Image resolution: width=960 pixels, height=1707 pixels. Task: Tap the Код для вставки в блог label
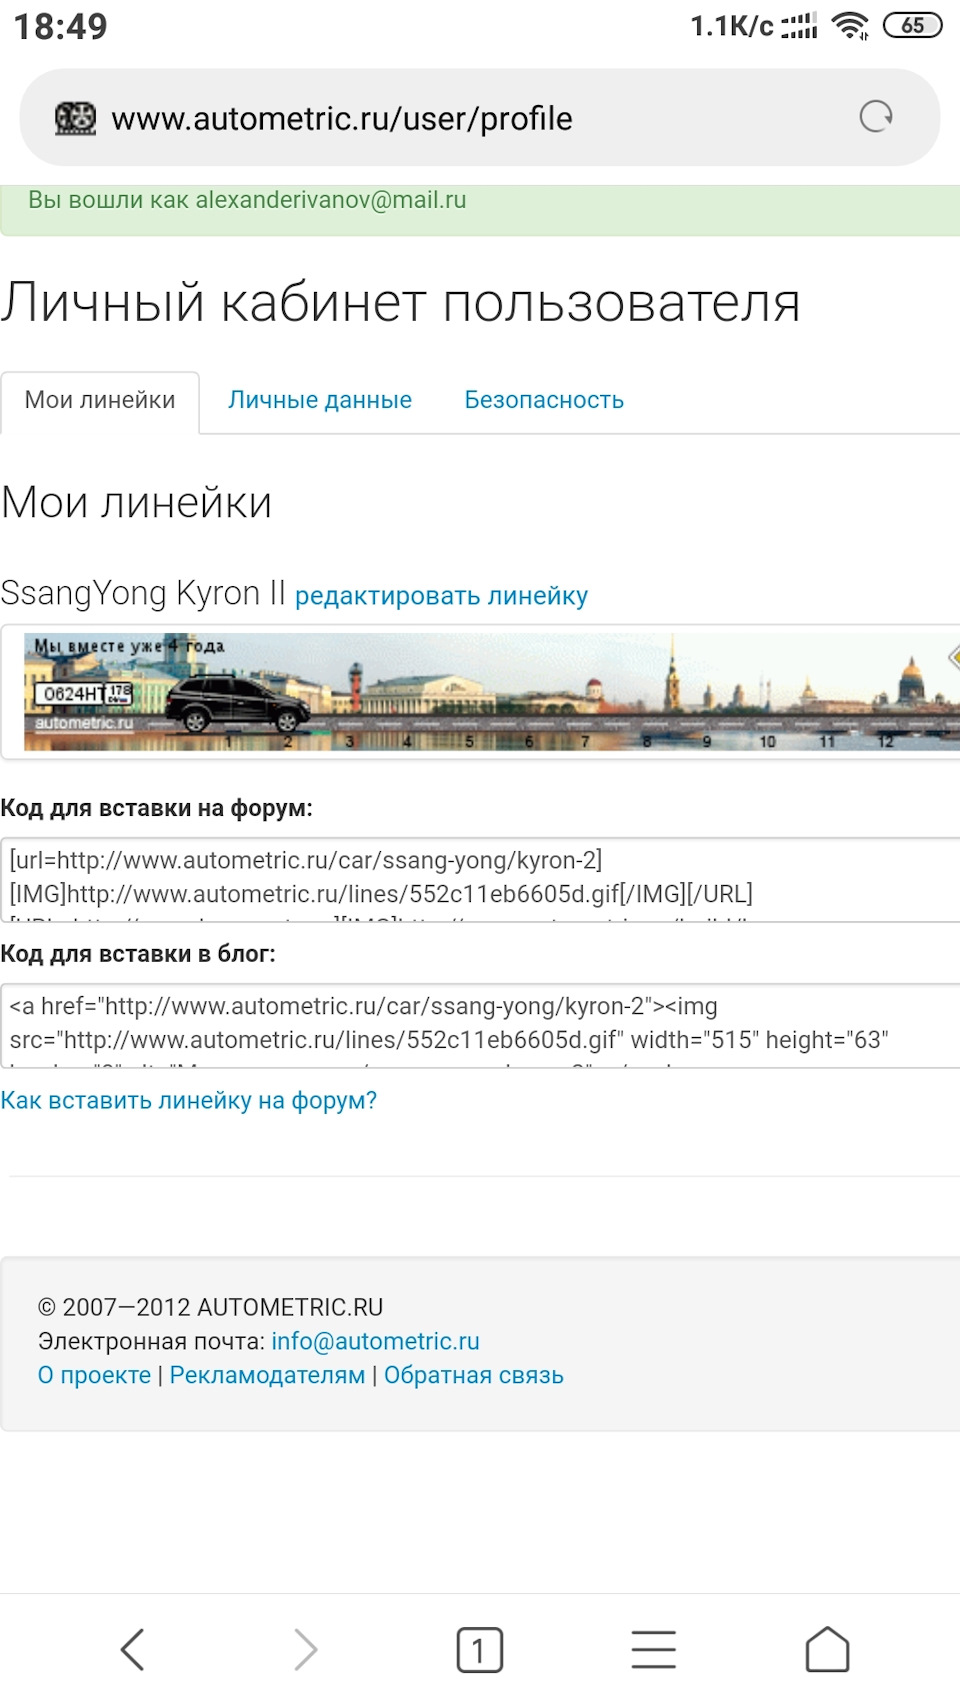(x=138, y=954)
